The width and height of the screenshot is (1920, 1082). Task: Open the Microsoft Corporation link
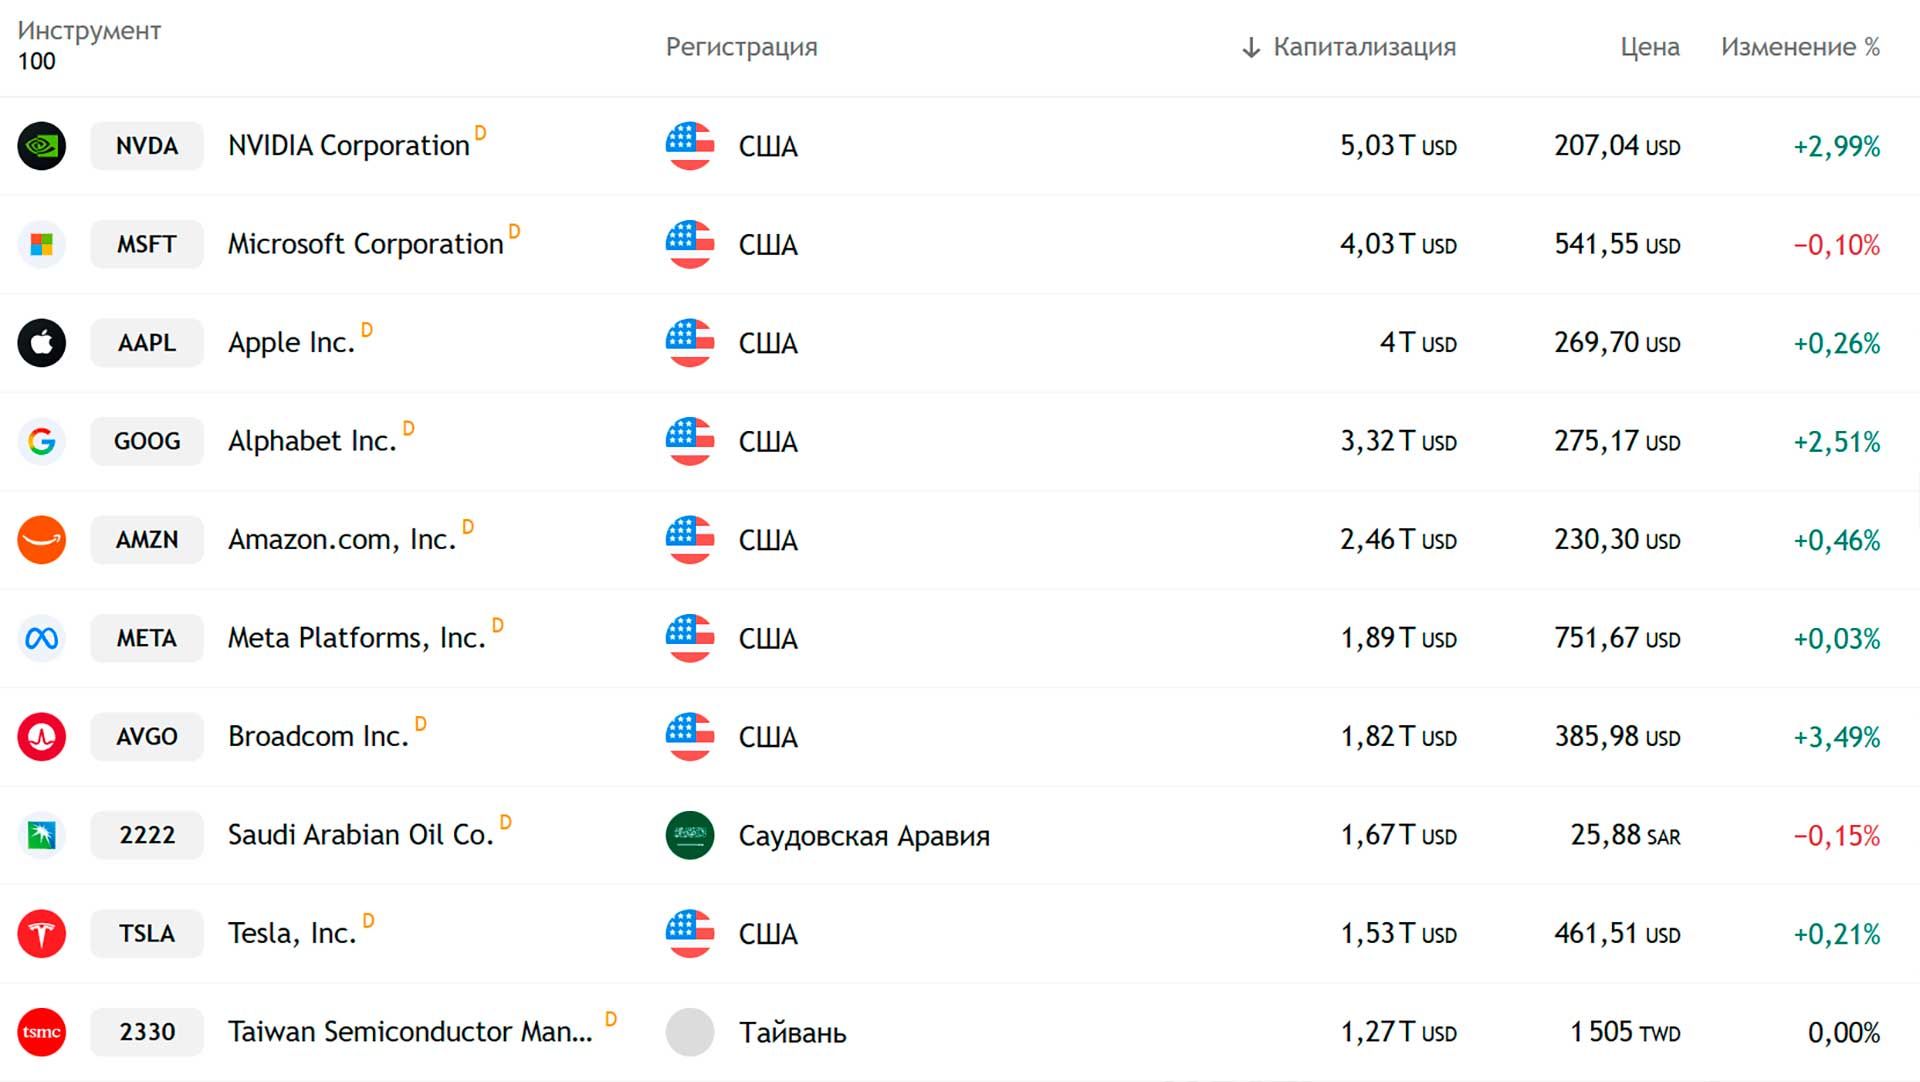click(x=365, y=244)
